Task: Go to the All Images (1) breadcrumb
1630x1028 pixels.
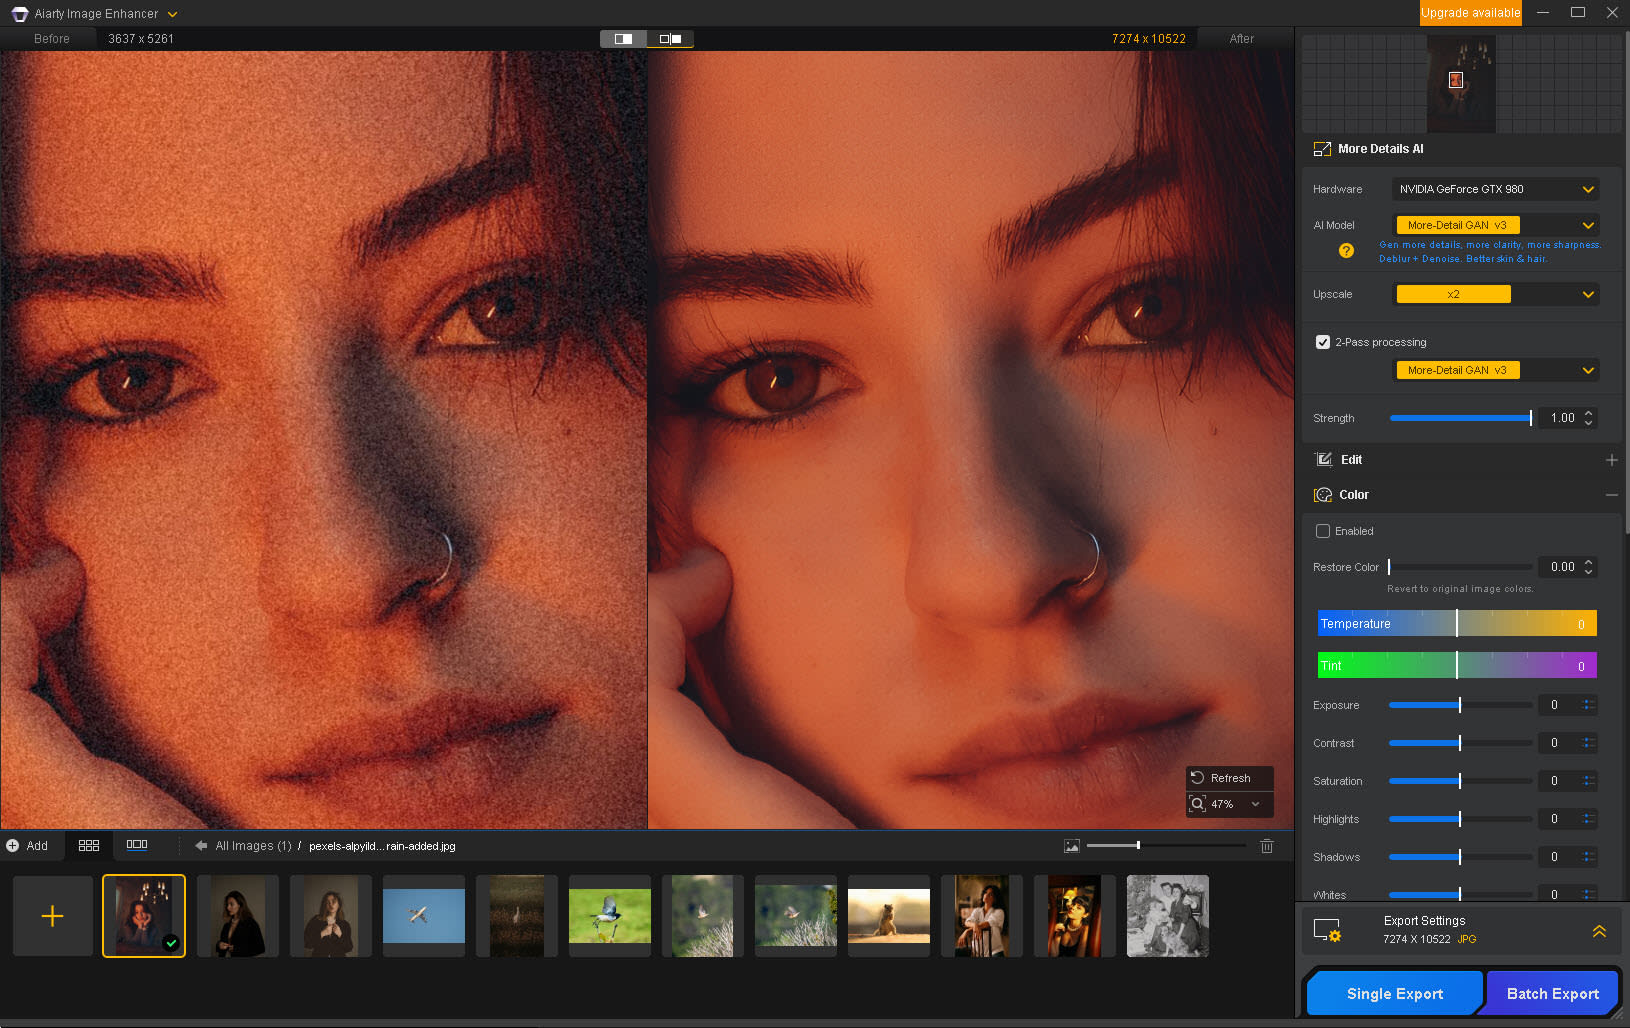Action: 253,846
